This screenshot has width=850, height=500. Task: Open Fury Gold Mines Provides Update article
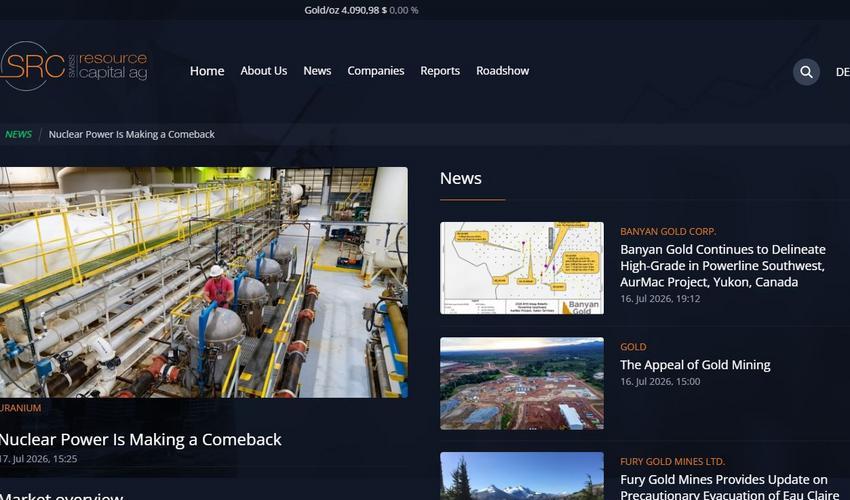[x=729, y=486]
